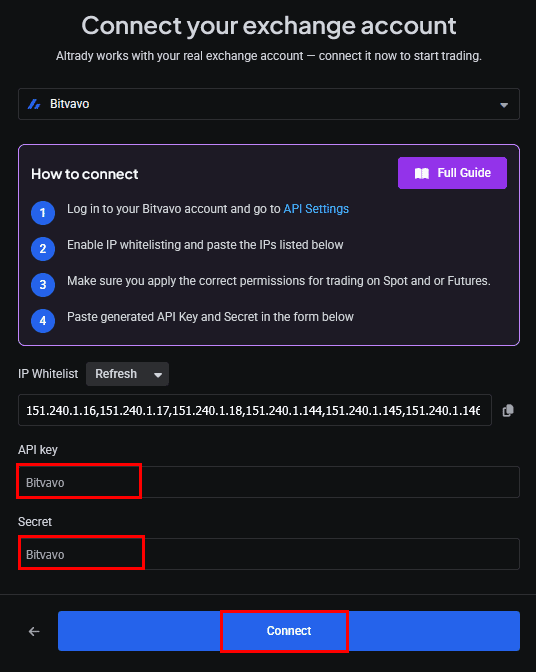
Task: Click the 'Connect your exchange account' heading
Action: (x=269, y=26)
